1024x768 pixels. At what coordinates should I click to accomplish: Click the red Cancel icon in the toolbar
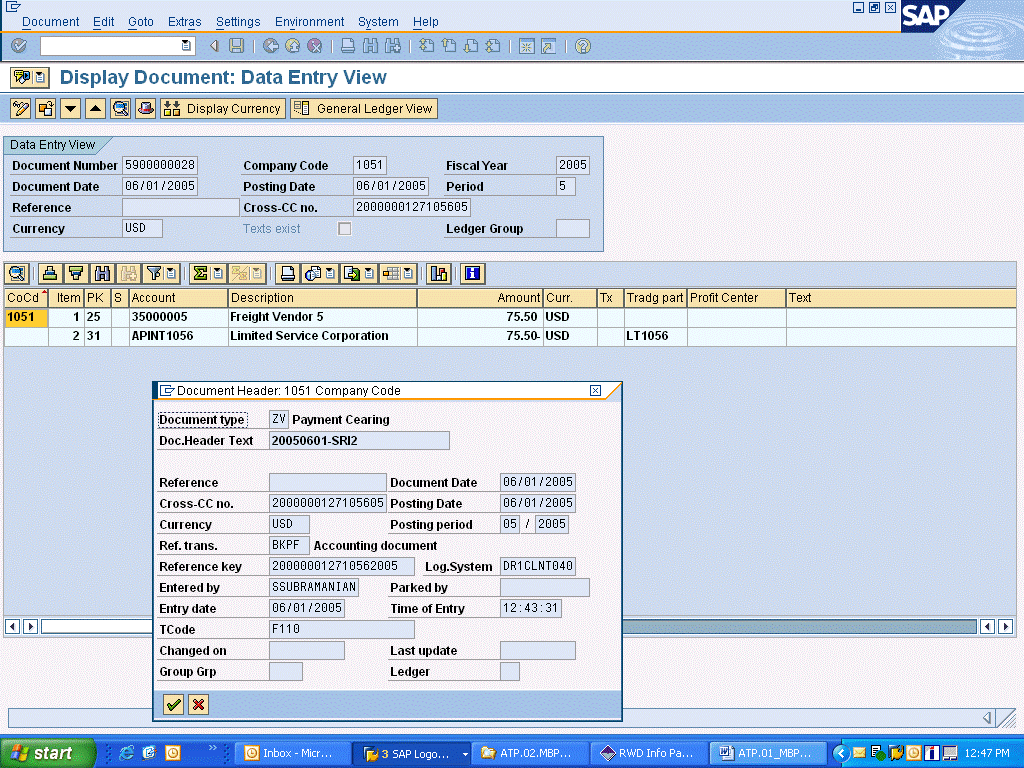315,46
